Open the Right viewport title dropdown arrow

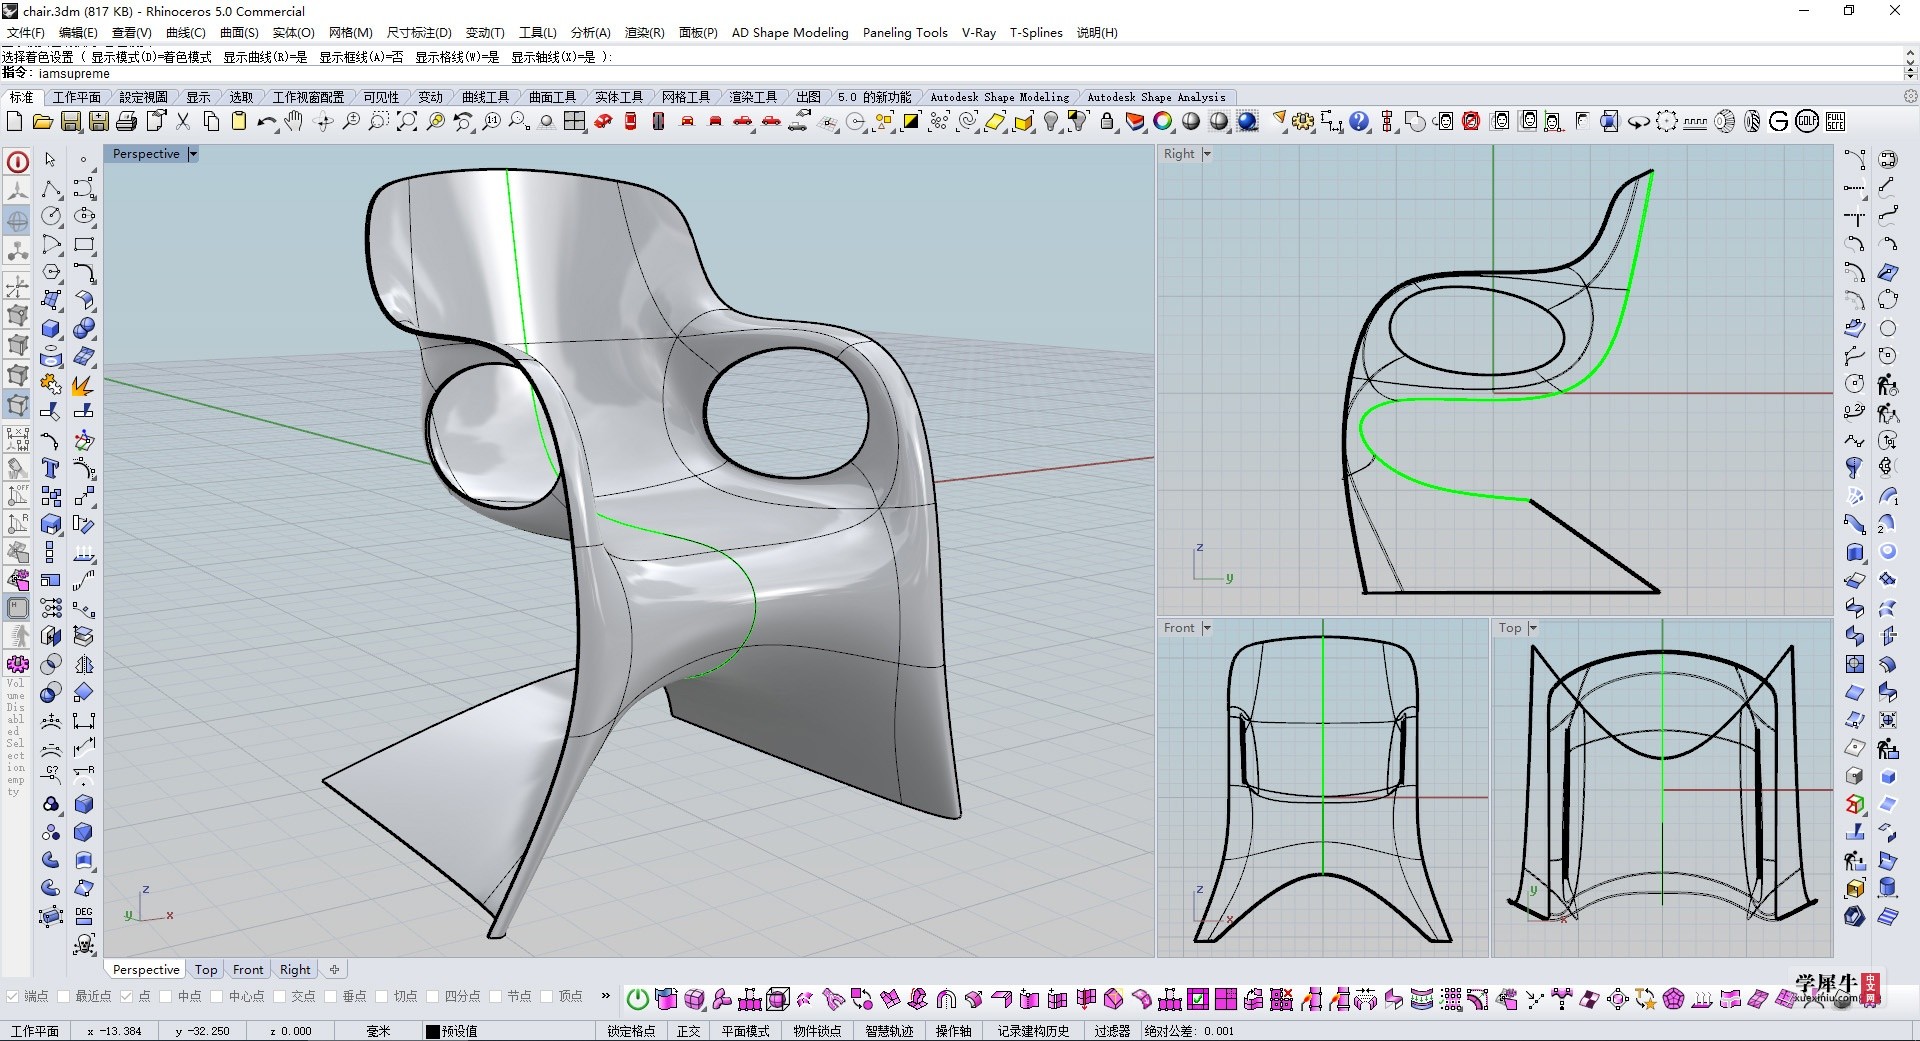tap(1207, 154)
